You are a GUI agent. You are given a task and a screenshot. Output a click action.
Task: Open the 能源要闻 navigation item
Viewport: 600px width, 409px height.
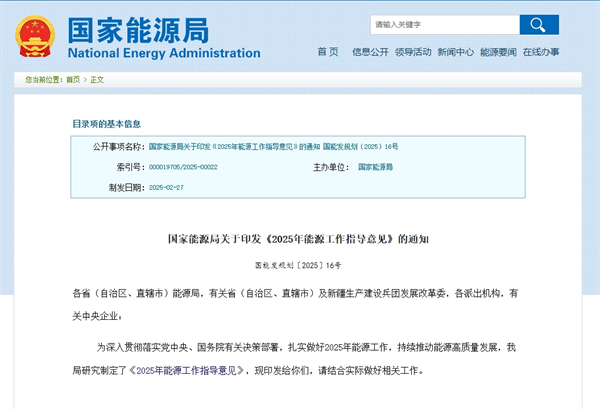[x=498, y=52]
